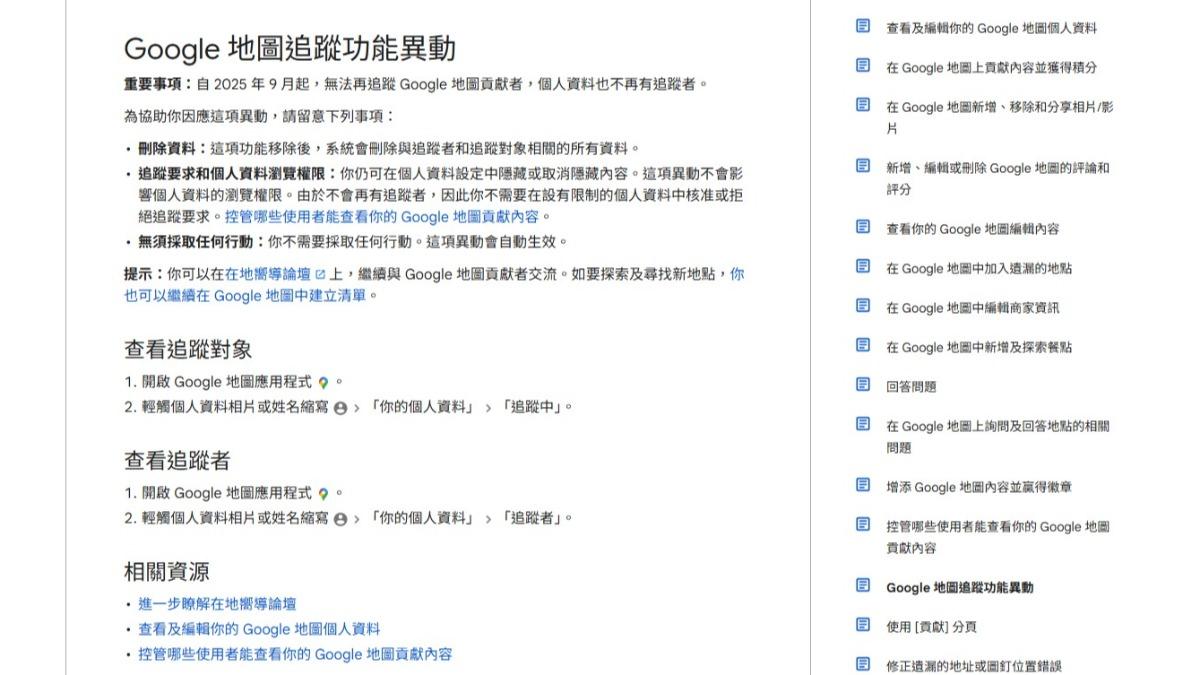The height and width of the screenshot is (675, 1200).
Task: Click article icon beside 在 Google 地圖中編輯商家資訊
Action: [x=863, y=306]
